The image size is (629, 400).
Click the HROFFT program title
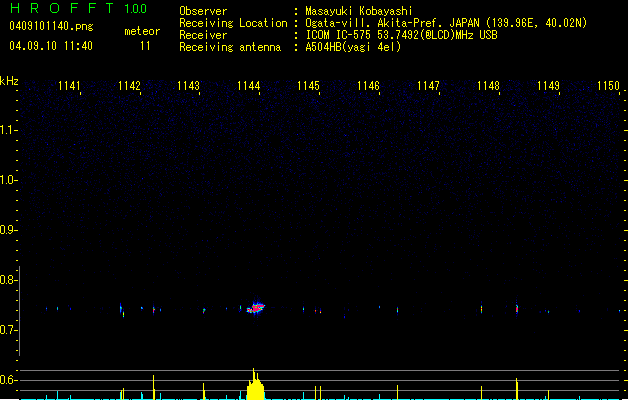pos(62,8)
